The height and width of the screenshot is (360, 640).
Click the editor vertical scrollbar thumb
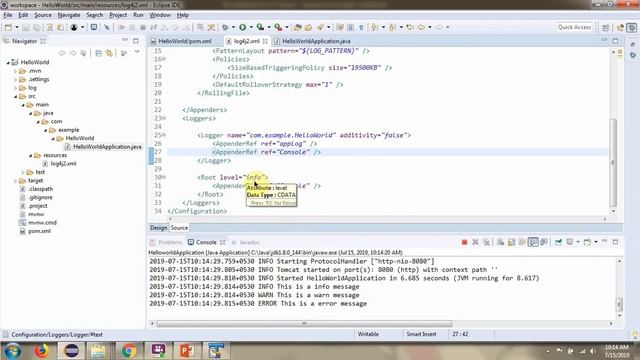613,162
